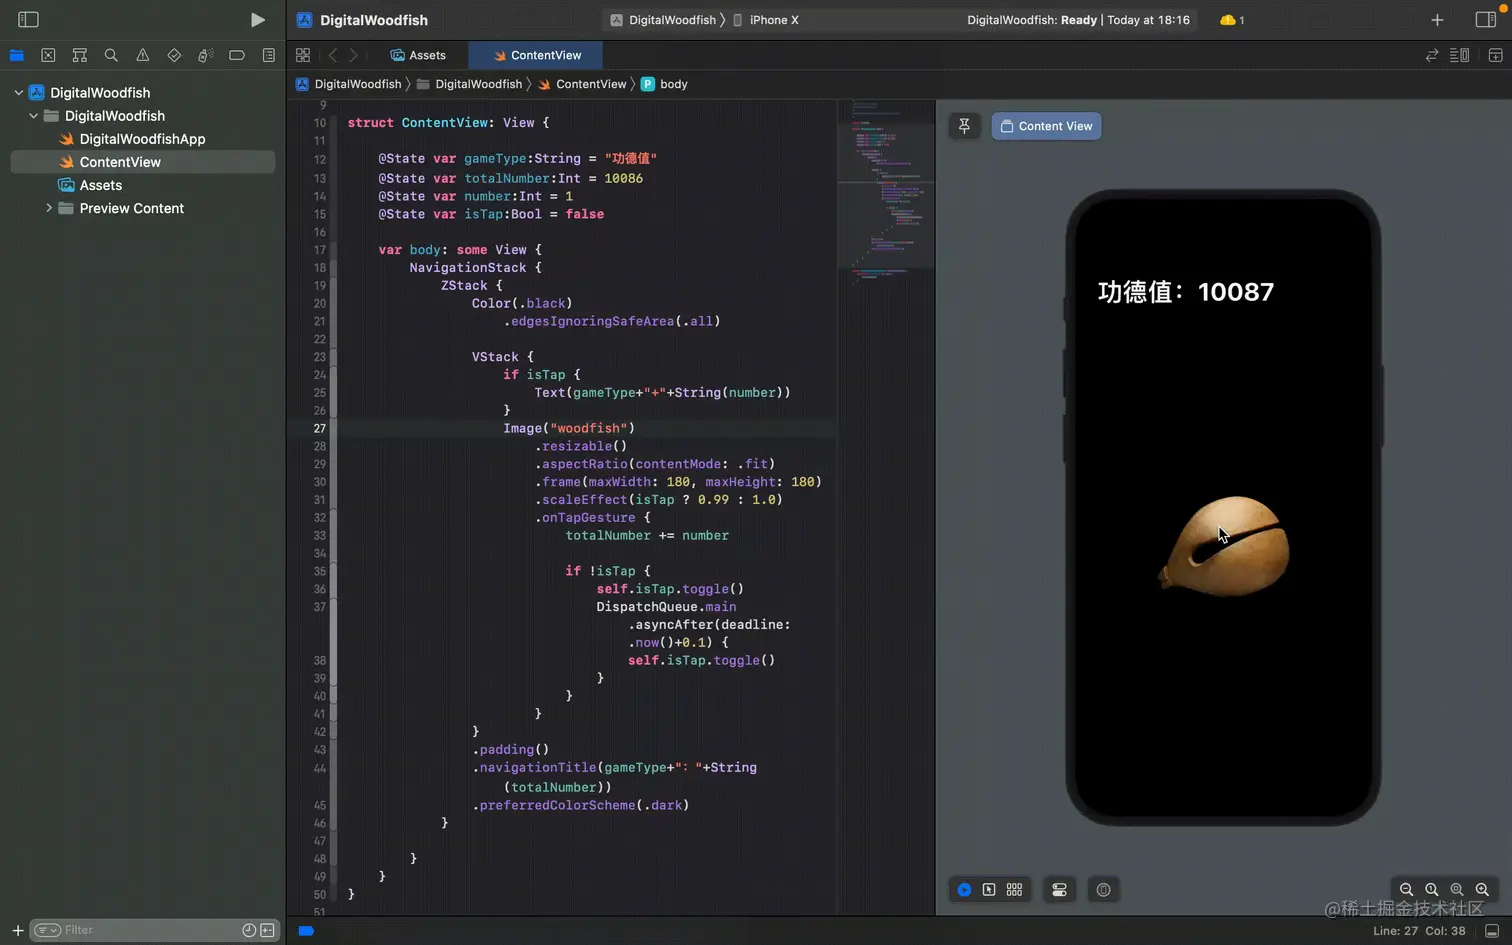Open the body symbol in jump bar
Screen dimensions: 1512x945
tap(664, 84)
